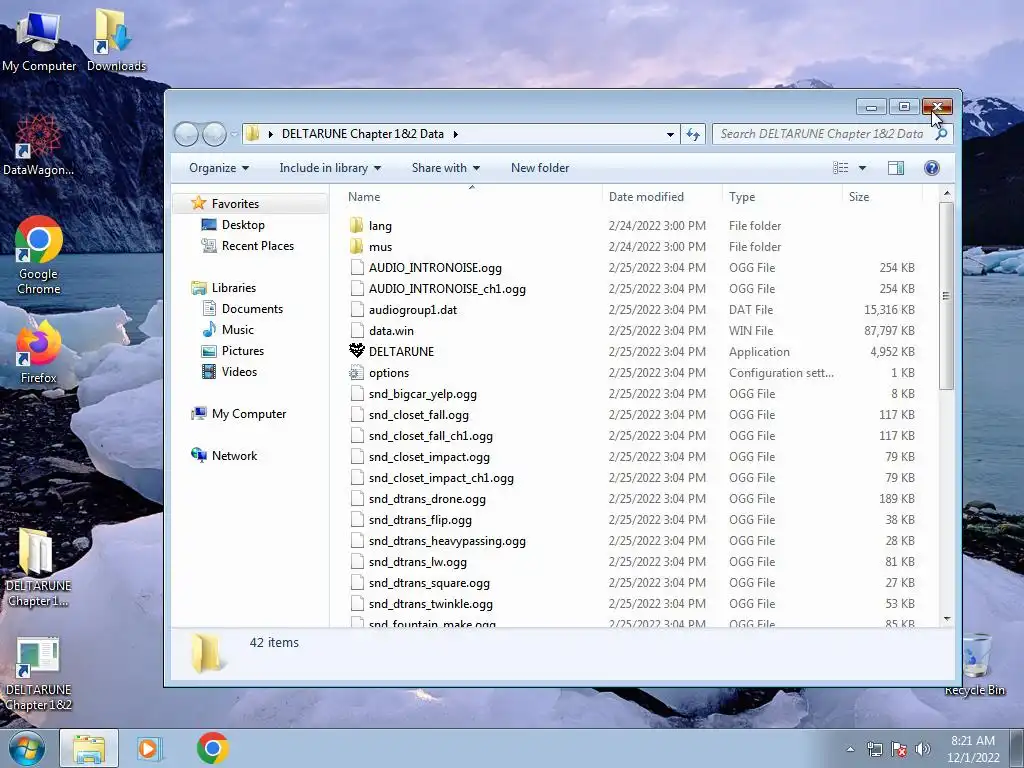Click the taskbar clock showing 8:21 AM
This screenshot has width=1024, height=768.
pyautogui.click(x=973, y=748)
